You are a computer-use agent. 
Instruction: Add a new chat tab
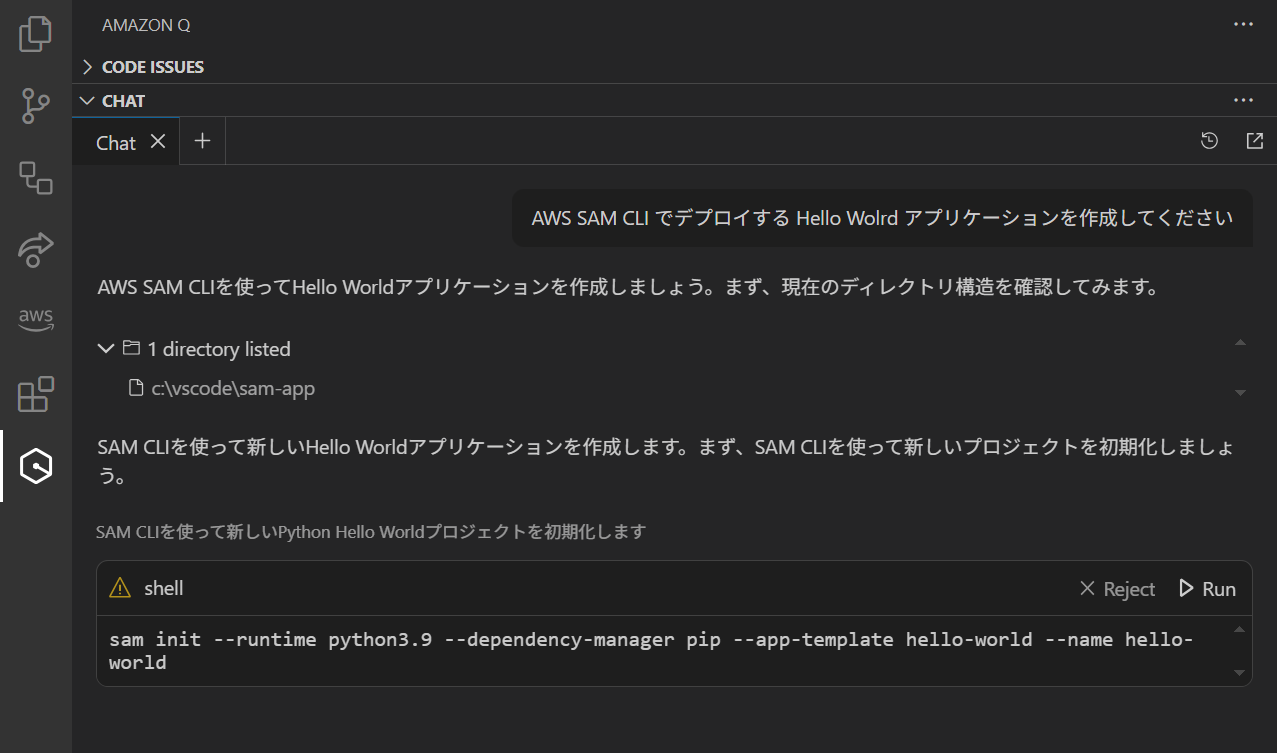click(202, 141)
